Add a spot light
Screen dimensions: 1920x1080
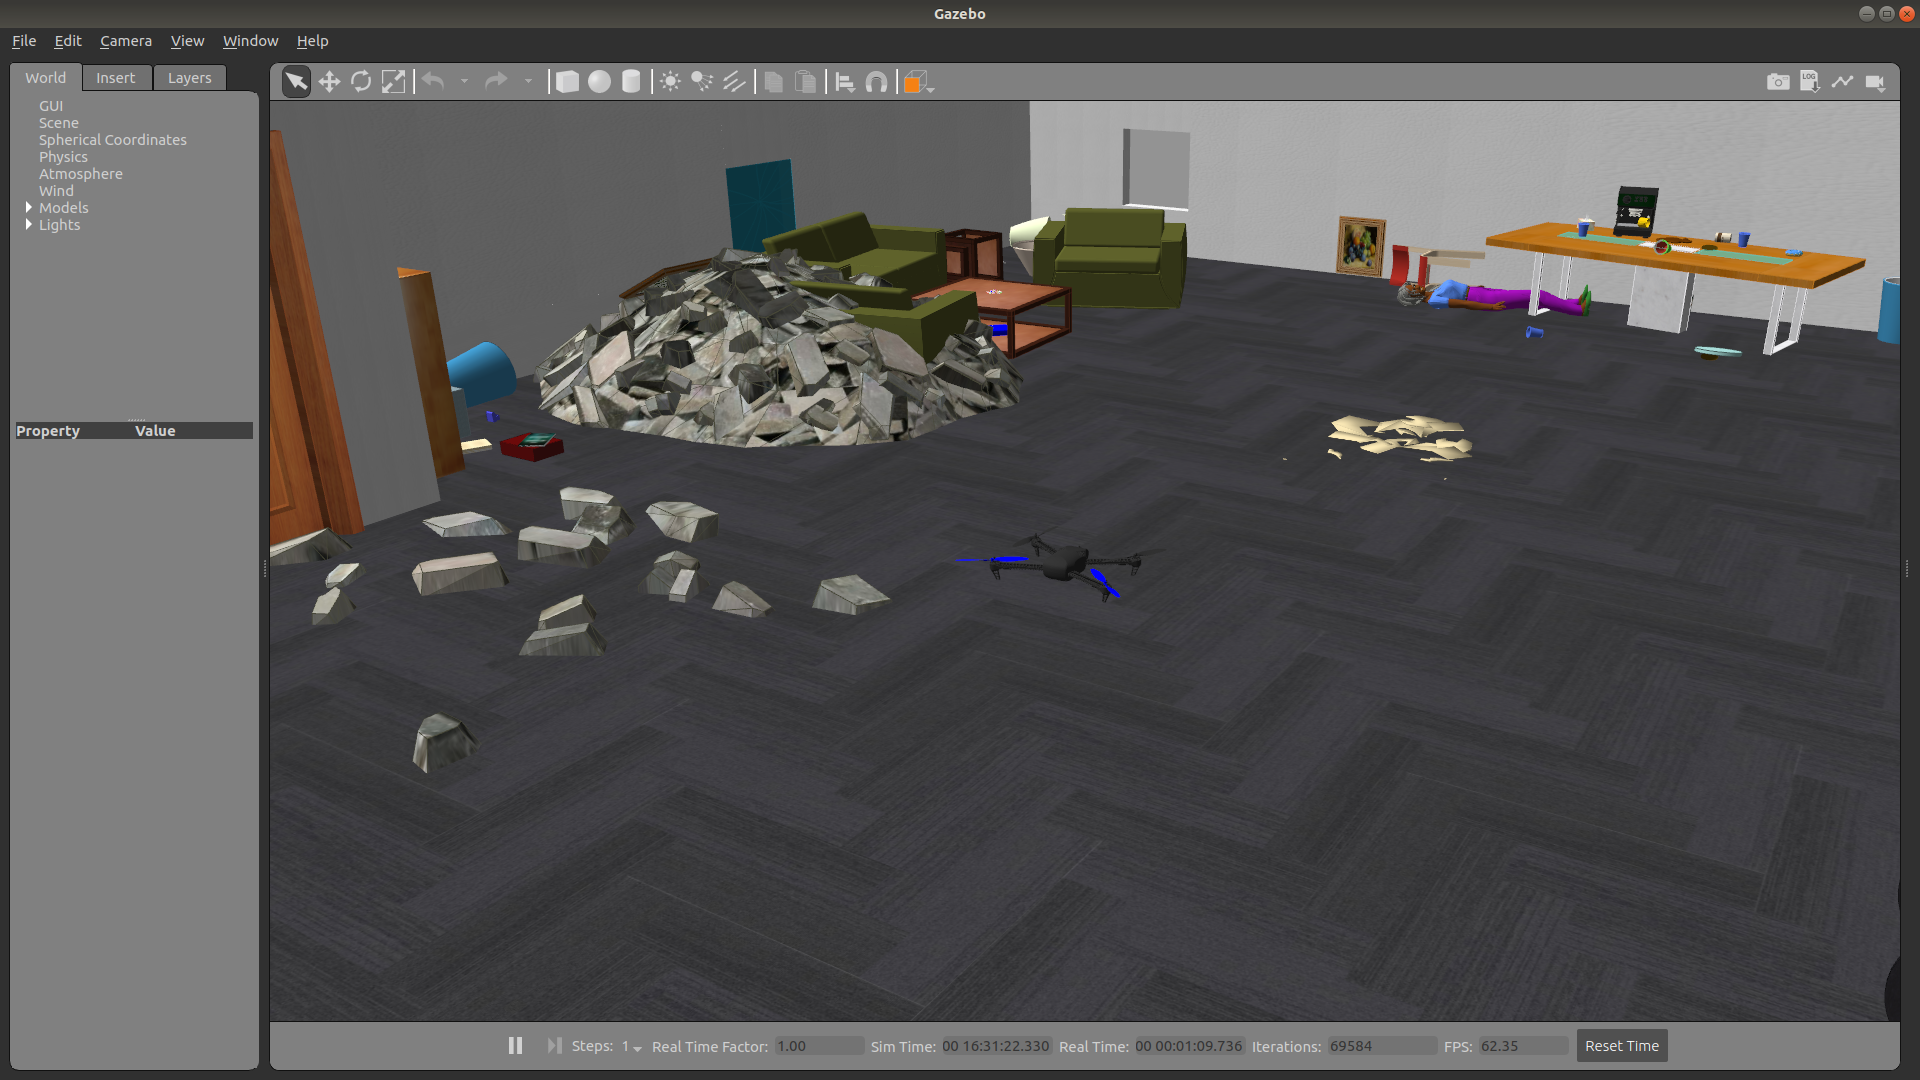tap(702, 82)
